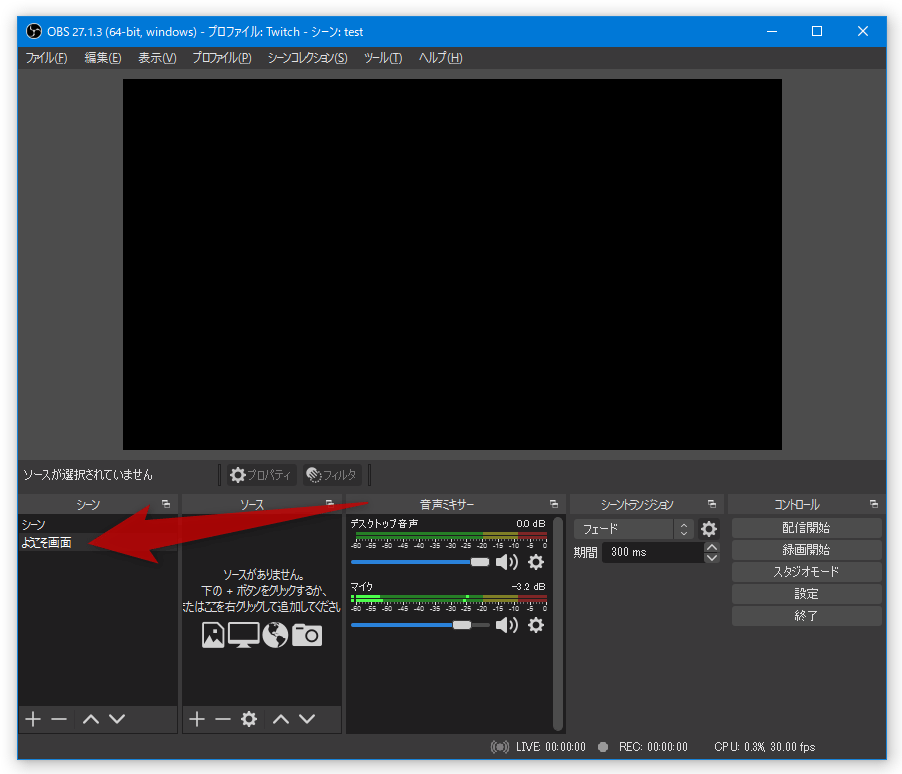Decrease transition duration with down arrow
The width and height of the screenshot is (902, 774).
coord(712,558)
